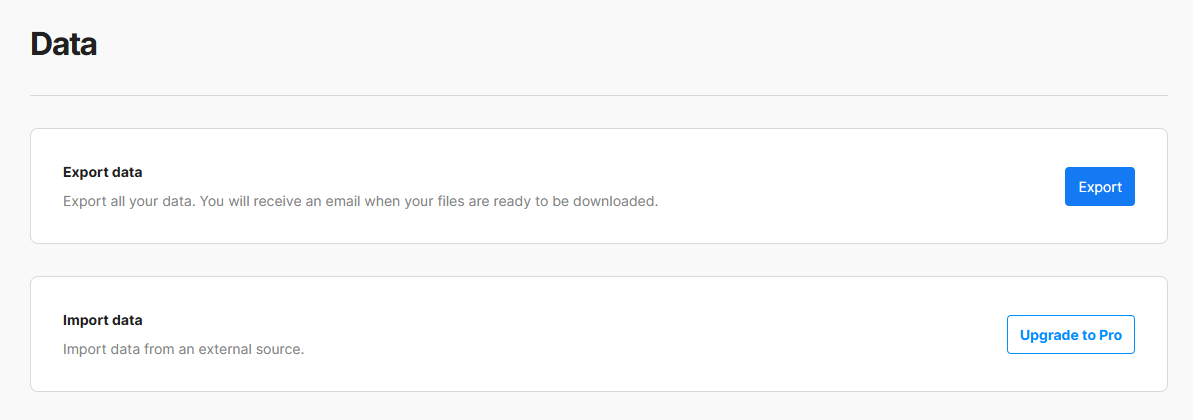Click the blue Export button
The width and height of the screenshot is (1193, 420).
click(1099, 187)
